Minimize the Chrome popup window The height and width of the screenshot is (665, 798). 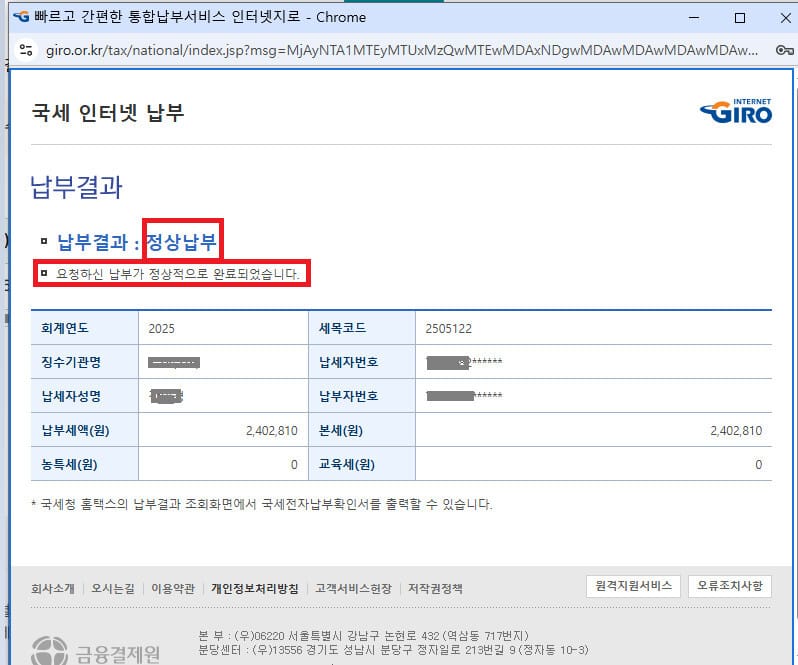click(694, 18)
